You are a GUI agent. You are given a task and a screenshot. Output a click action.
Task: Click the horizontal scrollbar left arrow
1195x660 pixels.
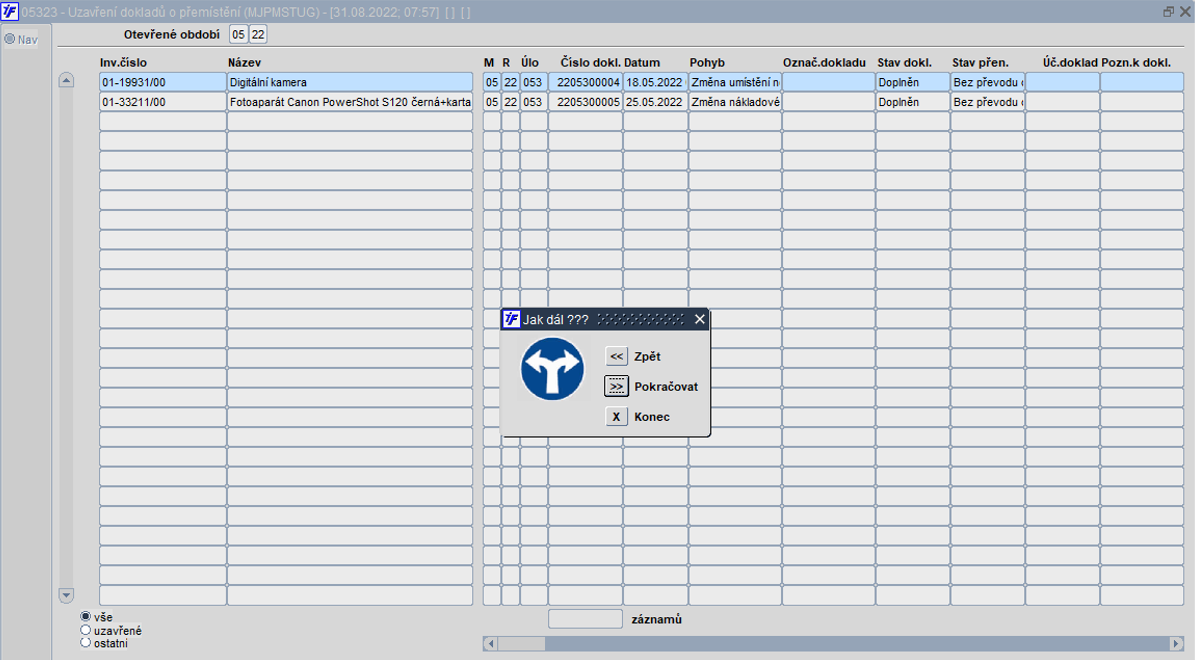(491, 644)
